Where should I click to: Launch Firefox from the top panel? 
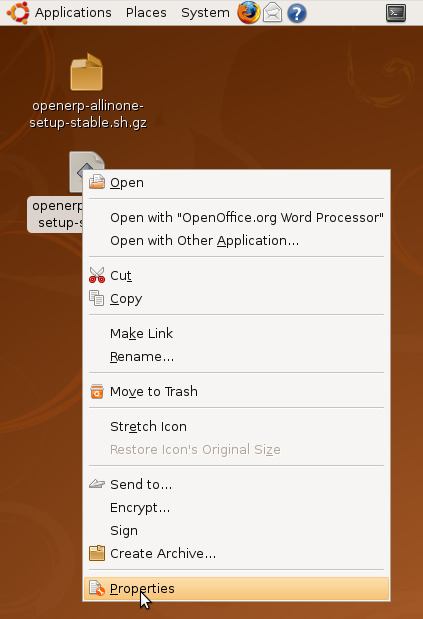tap(249, 12)
